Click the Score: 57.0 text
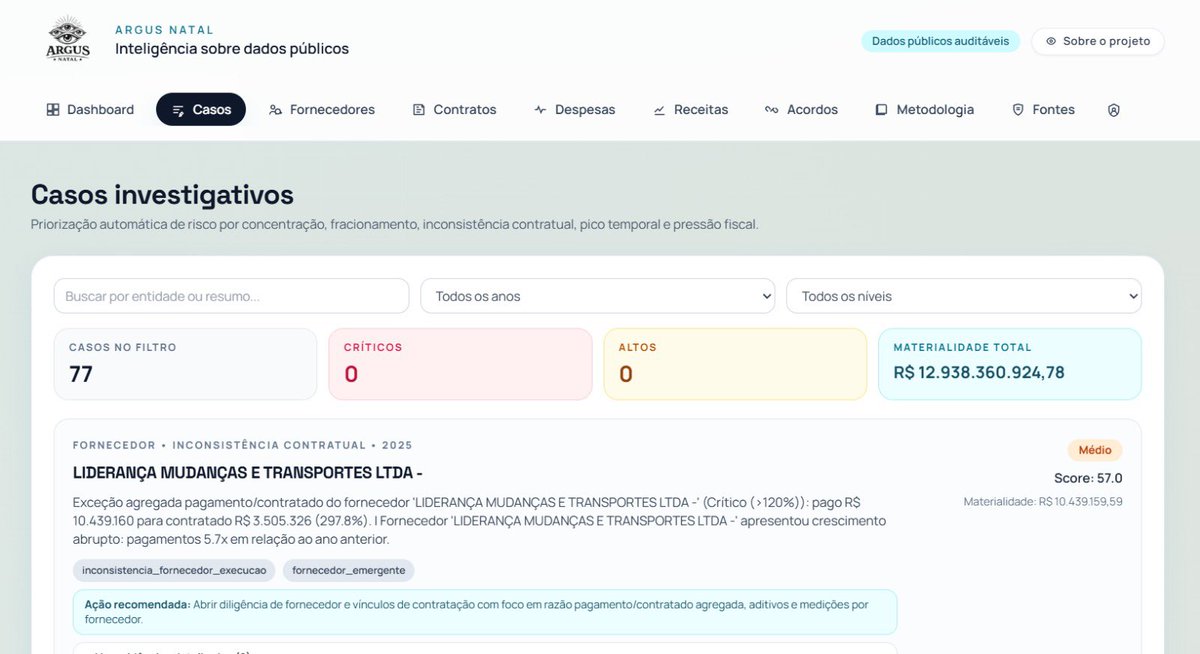The height and width of the screenshot is (654, 1200). (1088, 478)
